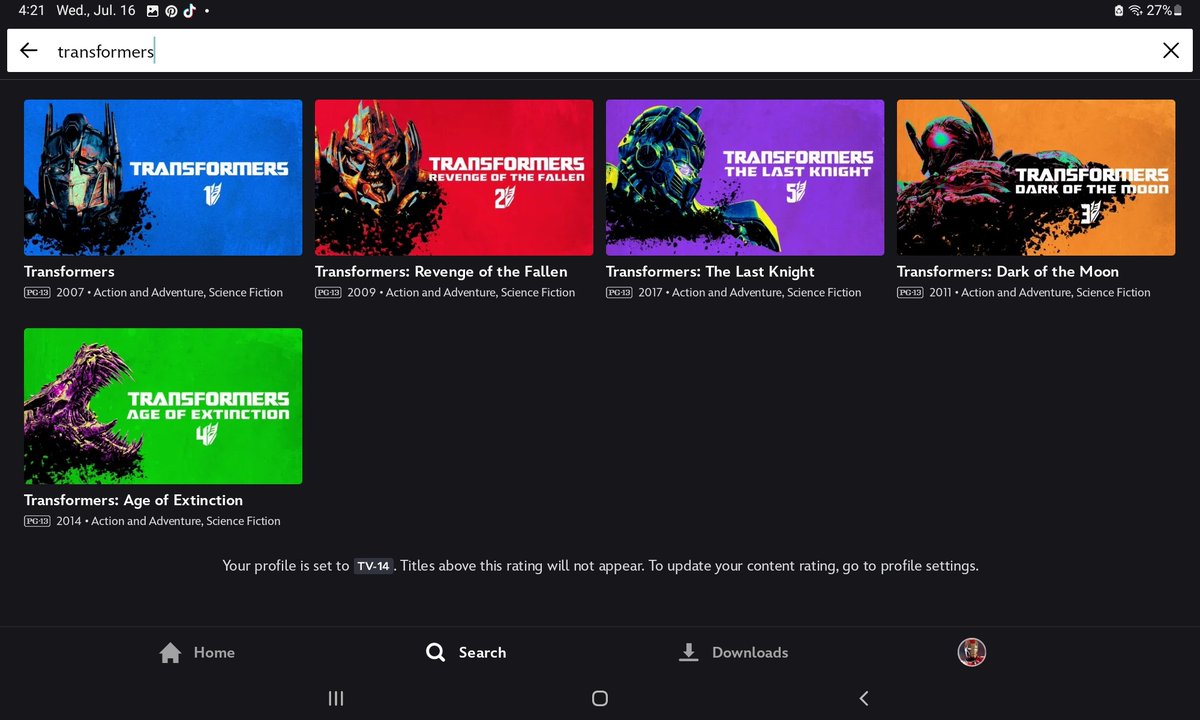Screen dimensions: 1200x720
Task: Clear search text with X icon
Action: (x=1171, y=51)
